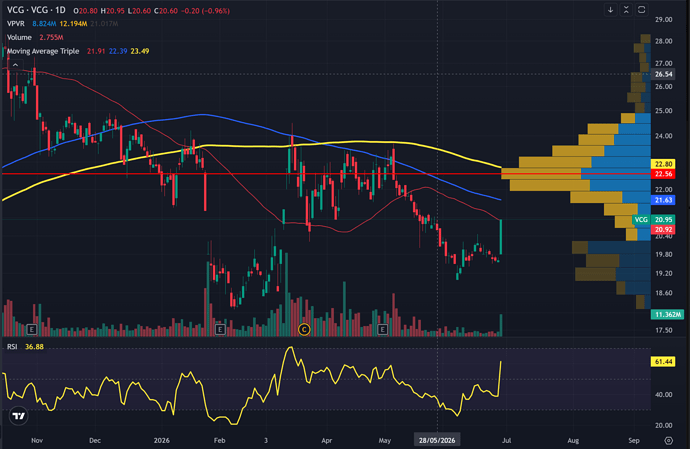Open the earnings E marker near November
Screen dimensions: 690x449
(x=32, y=329)
